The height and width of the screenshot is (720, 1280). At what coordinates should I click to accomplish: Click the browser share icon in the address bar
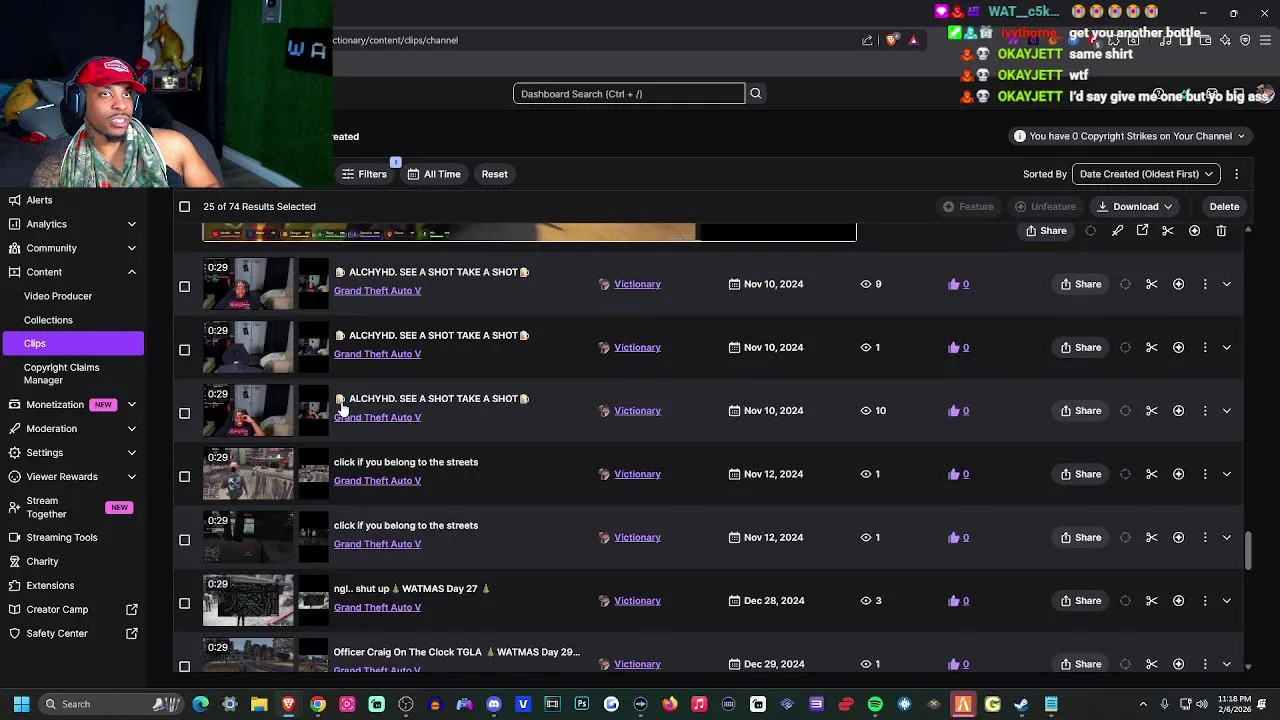[x=867, y=40]
